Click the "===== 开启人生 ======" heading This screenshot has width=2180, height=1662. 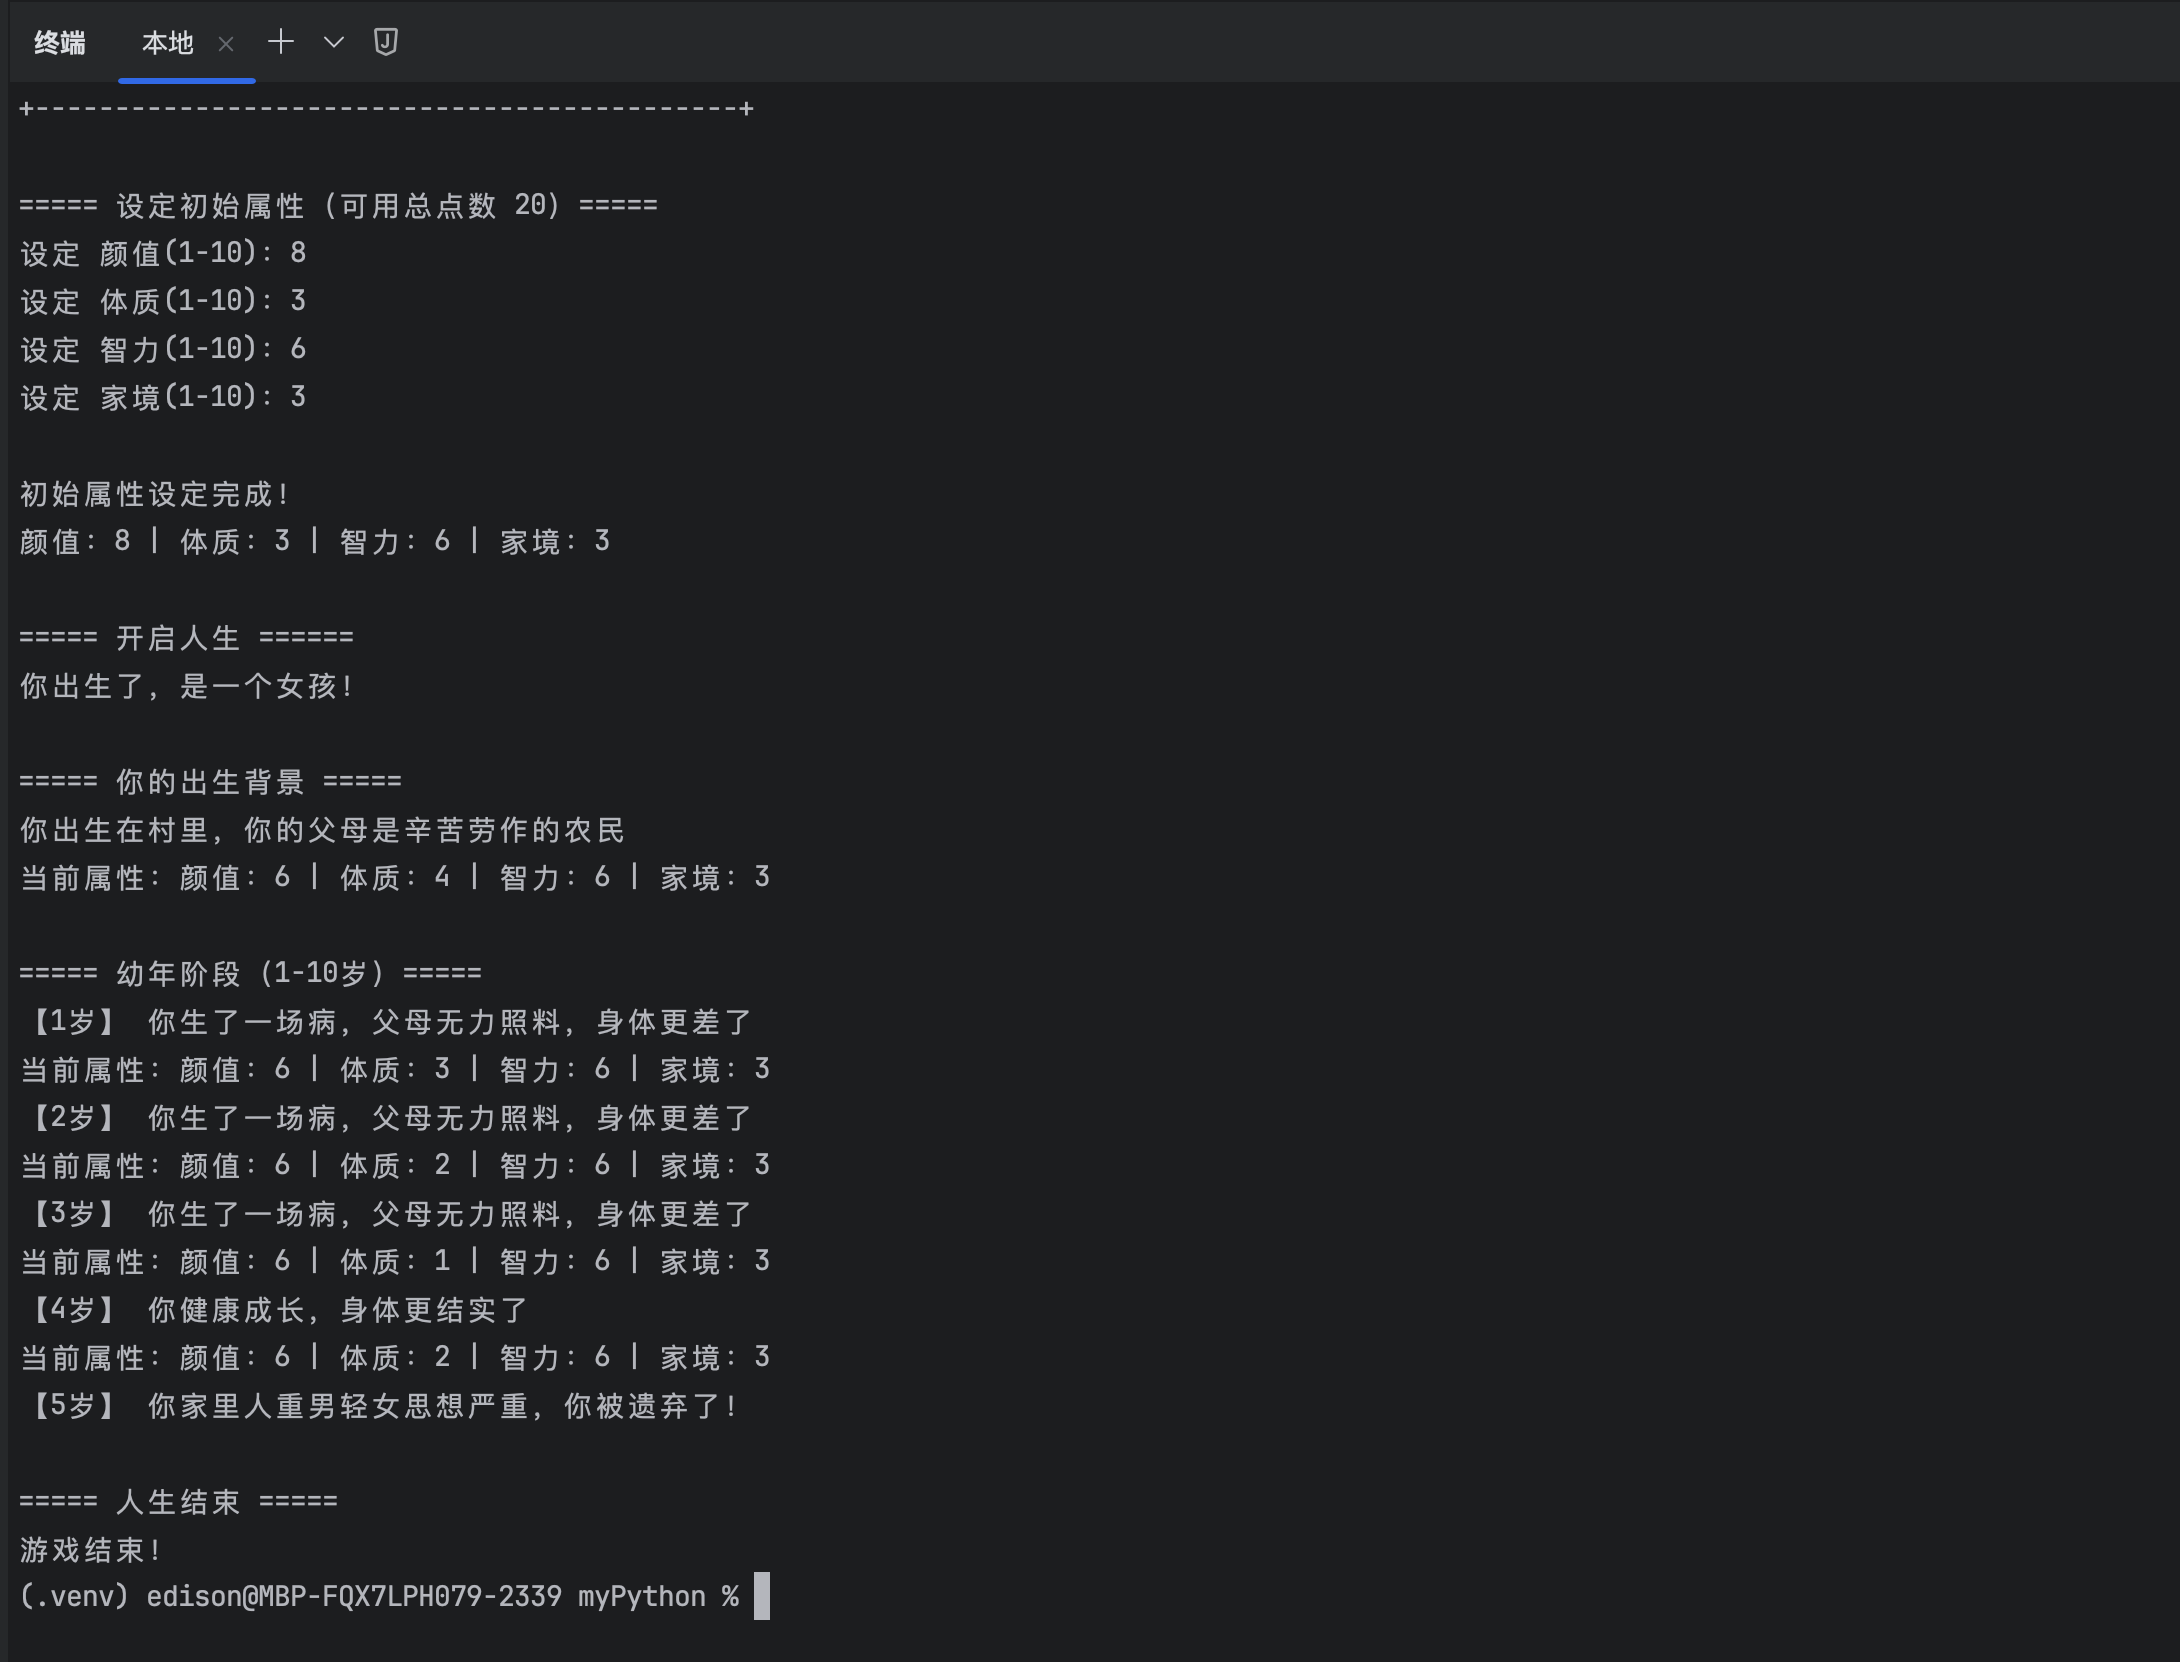(186, 636)
